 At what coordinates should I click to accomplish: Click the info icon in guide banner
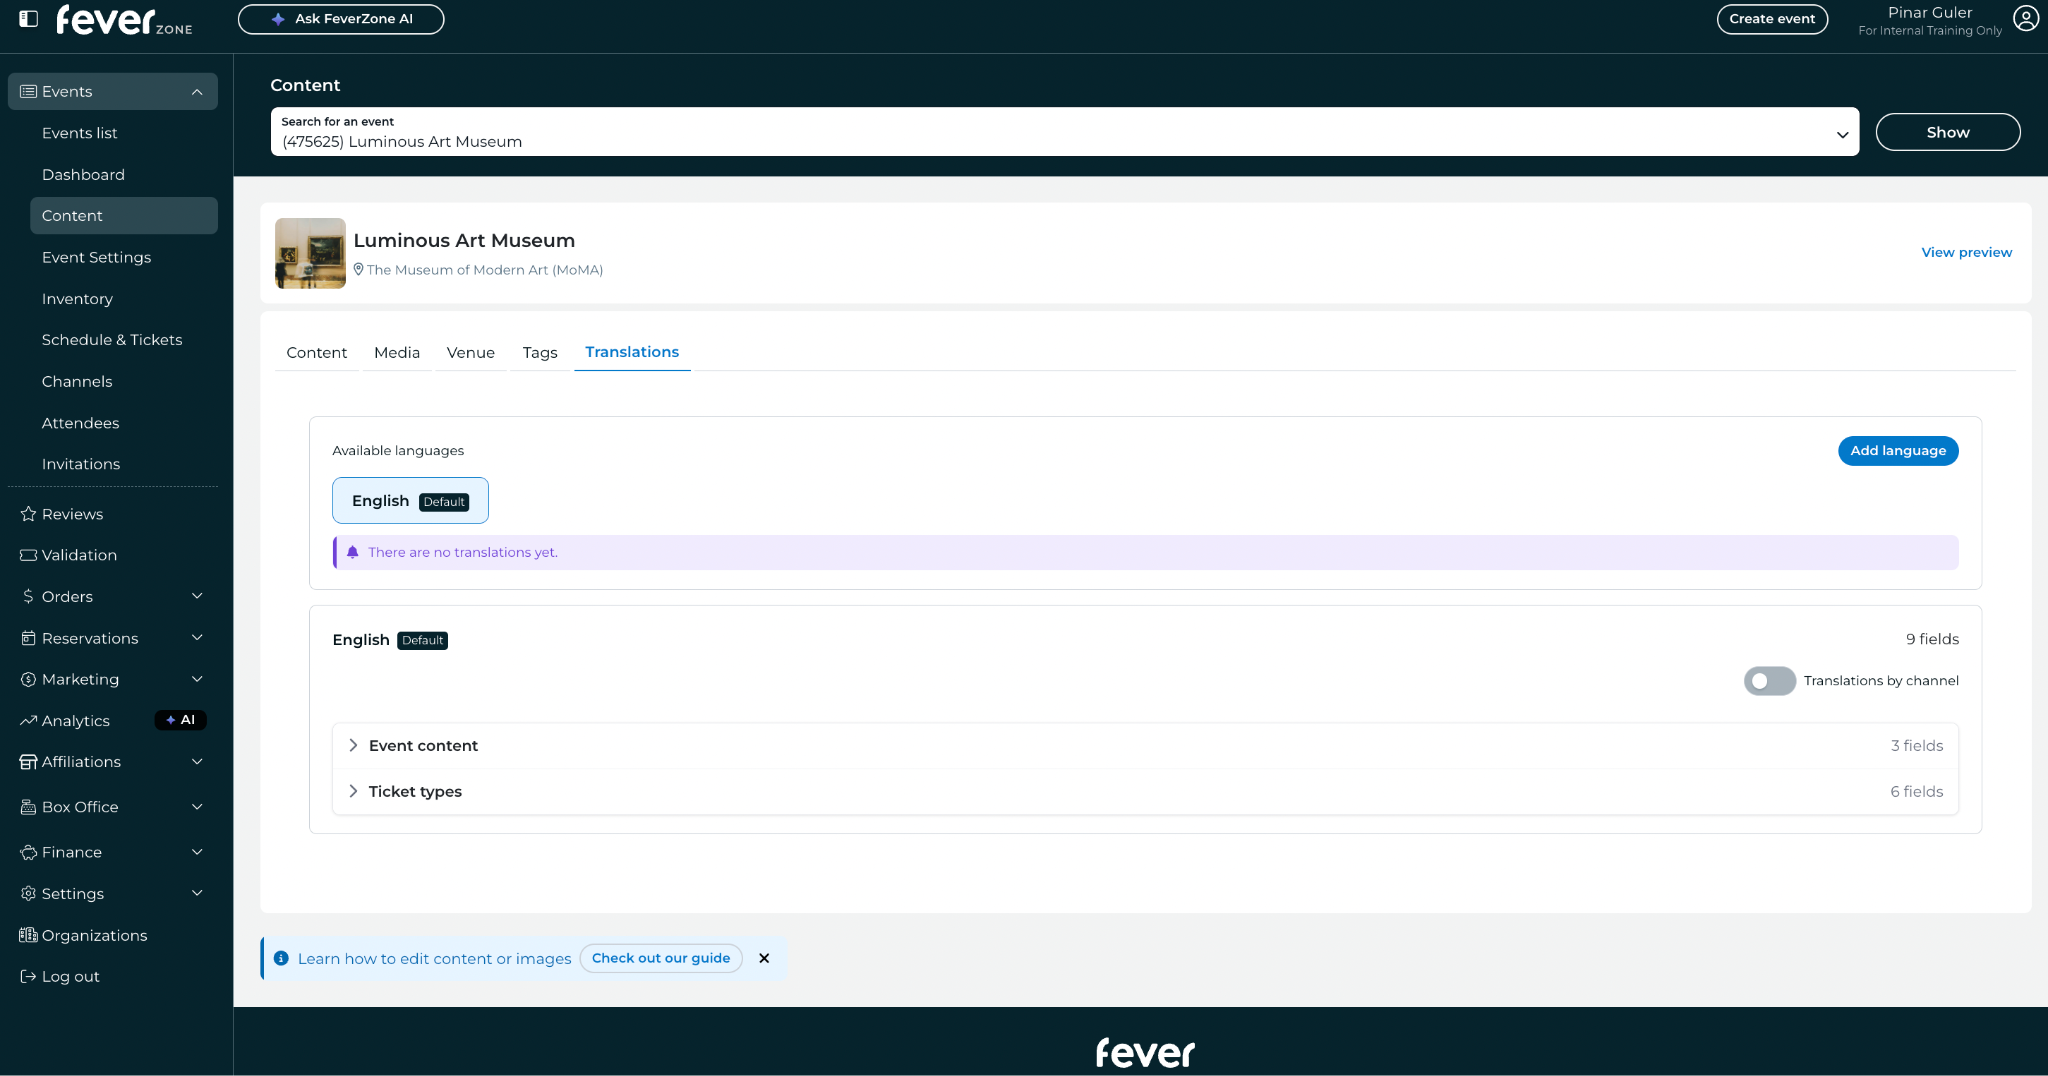[x=281, y=958]
